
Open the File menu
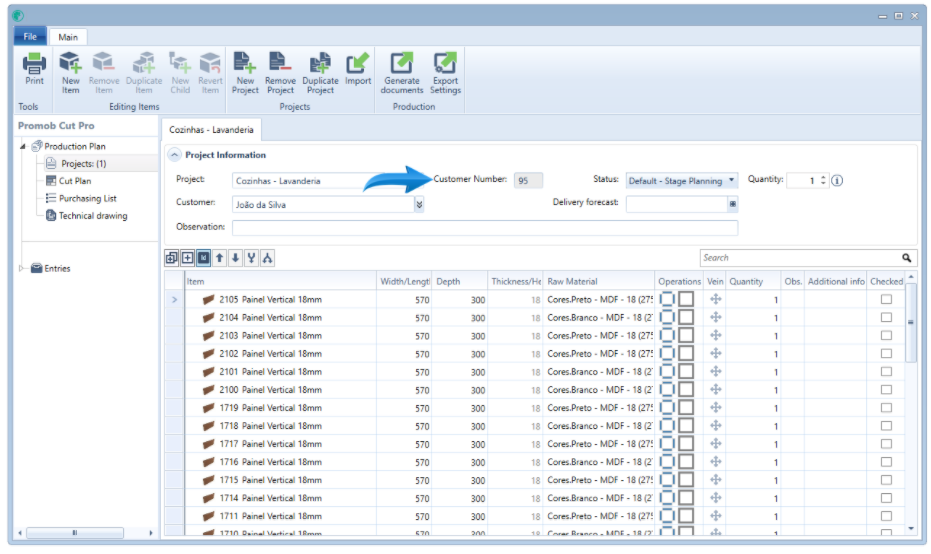[30, 37]
